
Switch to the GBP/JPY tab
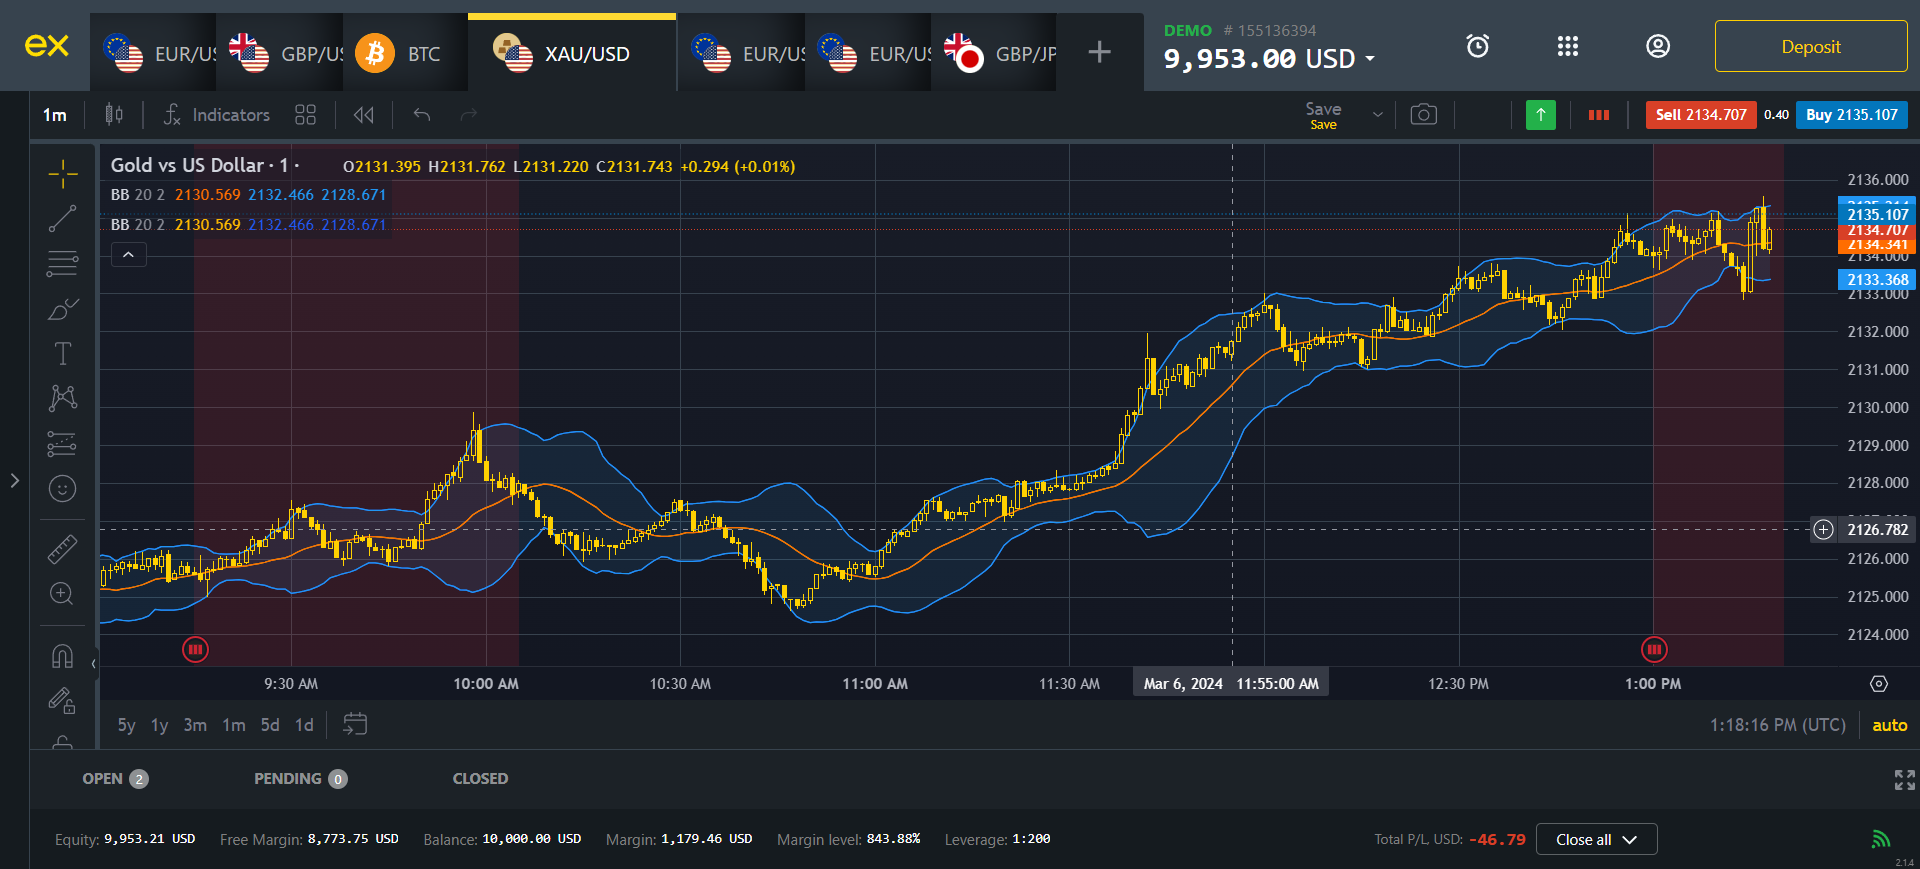coord(993,53)
